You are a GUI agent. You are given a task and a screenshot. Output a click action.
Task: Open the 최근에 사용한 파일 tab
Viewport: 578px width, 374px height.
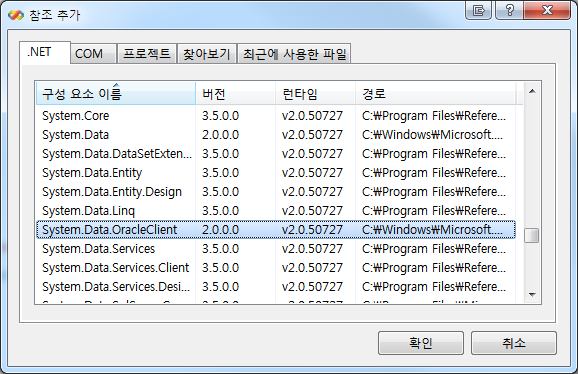pyautogui.click(x=294, y=54)
